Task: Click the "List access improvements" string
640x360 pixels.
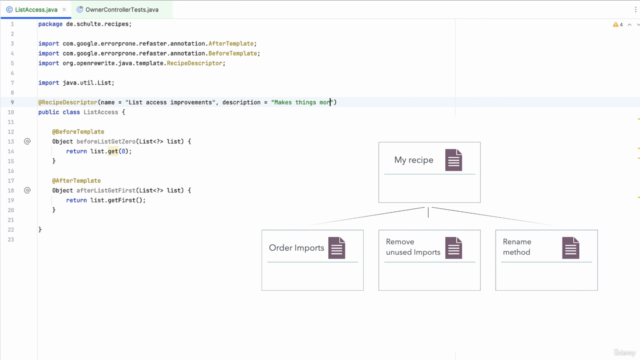Action: click(170, 102)
